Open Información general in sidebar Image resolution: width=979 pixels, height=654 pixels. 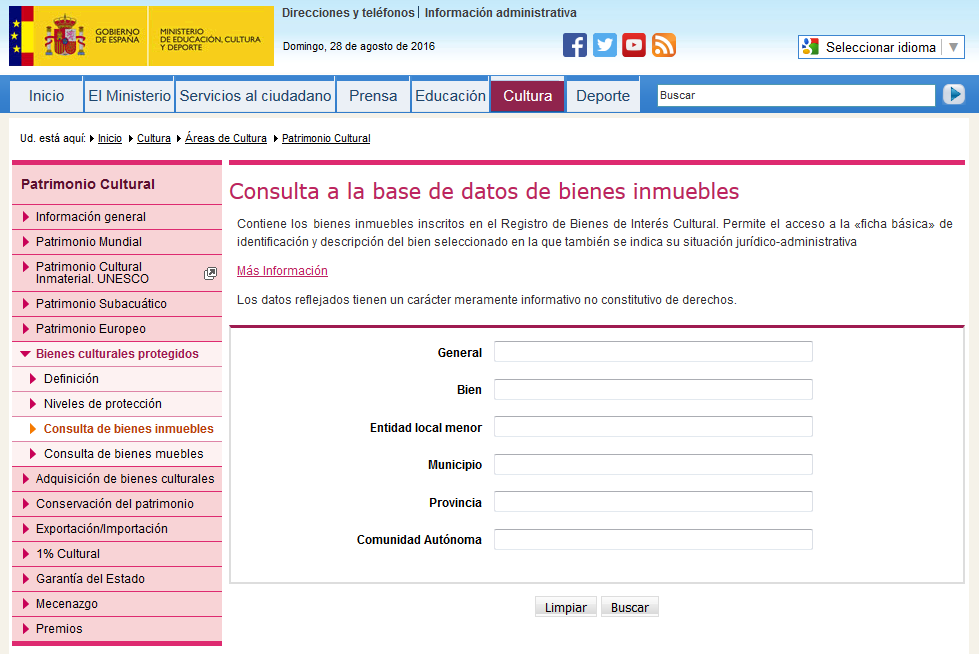[x=117, y=217]
